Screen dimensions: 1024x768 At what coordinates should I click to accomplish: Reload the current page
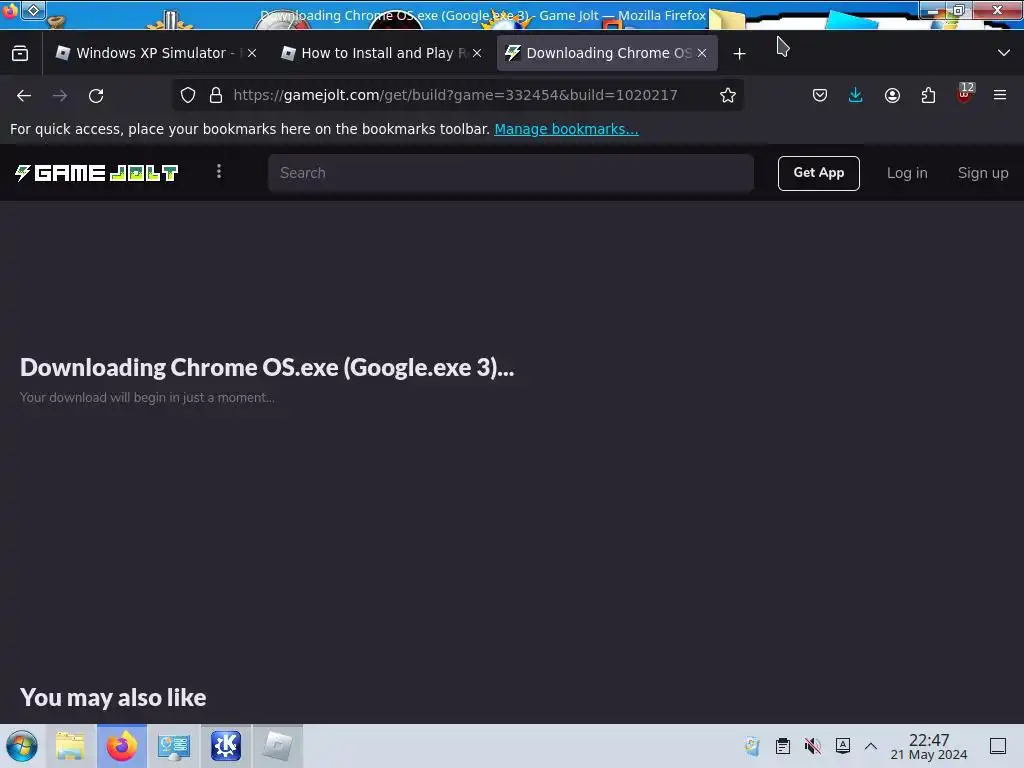pos(96,96)
